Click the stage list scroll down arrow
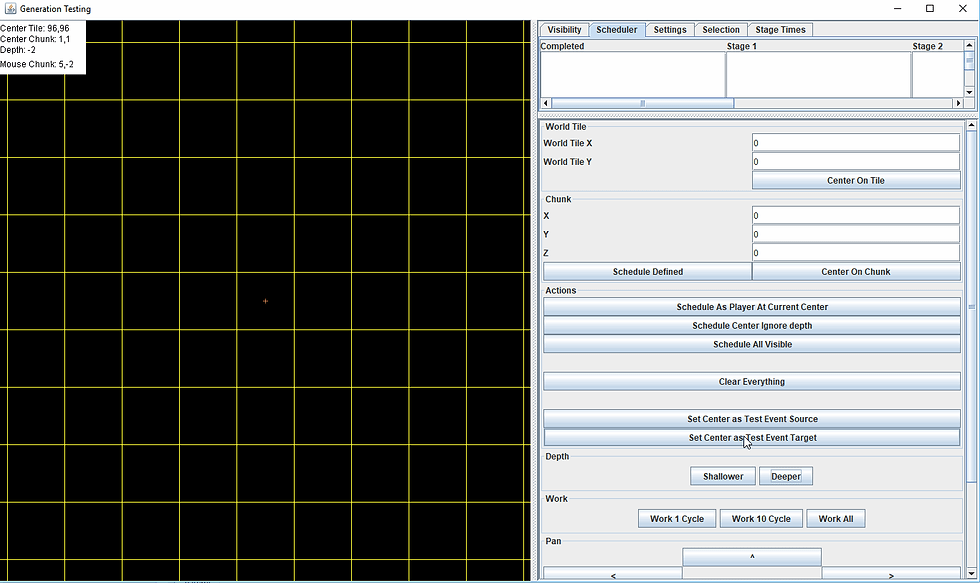980x583 pixels. click(x=969, y=92)
